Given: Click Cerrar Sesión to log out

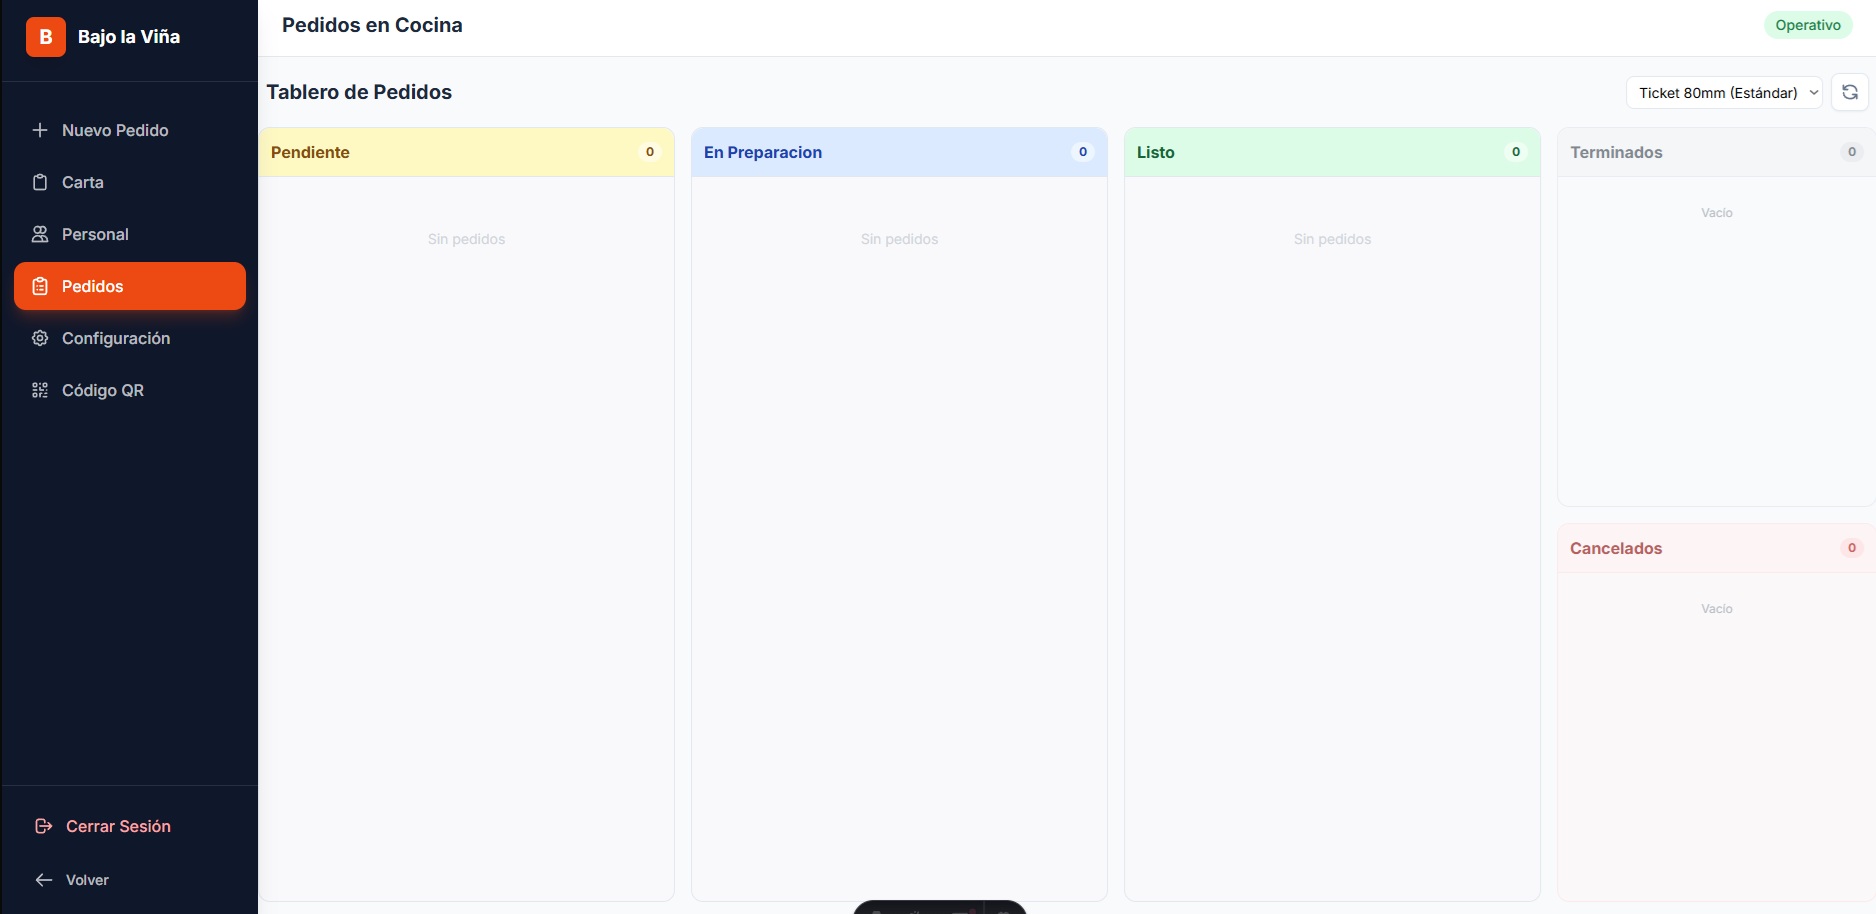Looking at the screenshot, I should pyautogui.click(x=117, y=826).
